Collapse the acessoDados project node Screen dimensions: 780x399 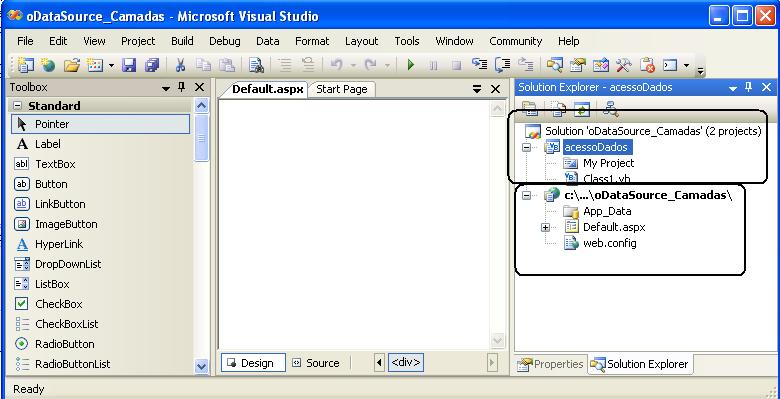point(526,147)
